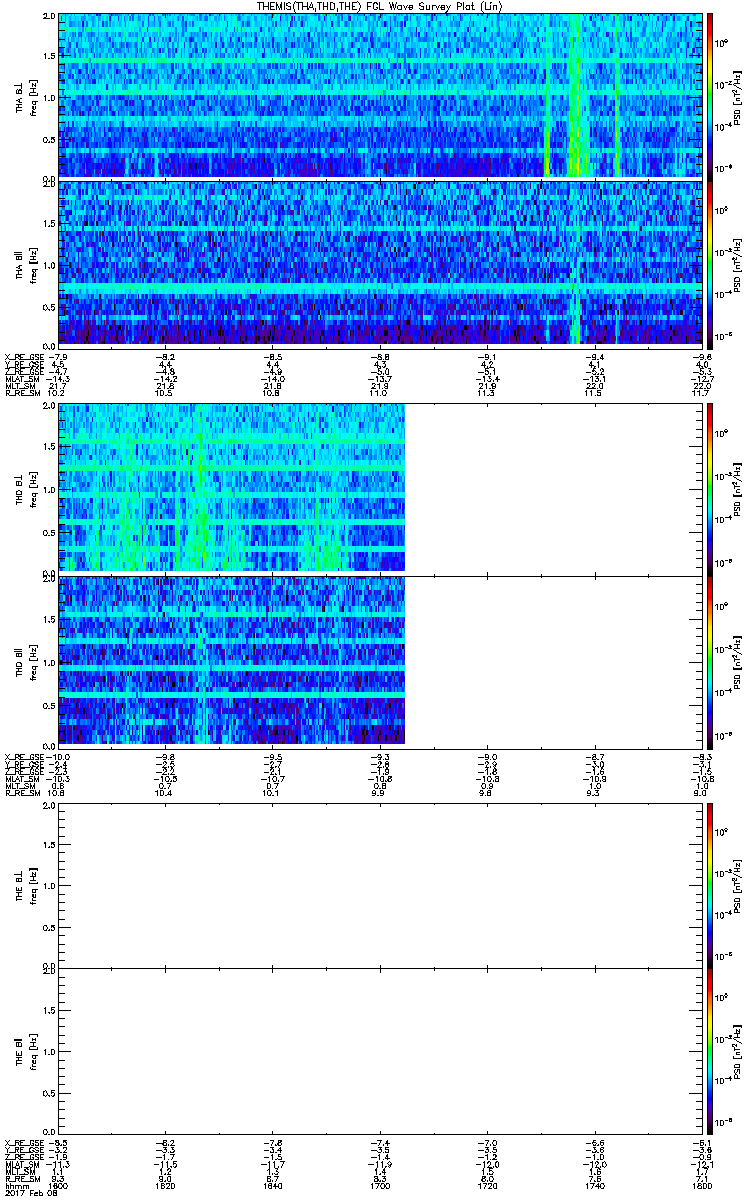Image resolution: width=750 pixels, height=1200 pixels.
Task: Click the color bar beside THE B-parallel panel
Action: click(711, 1052)
